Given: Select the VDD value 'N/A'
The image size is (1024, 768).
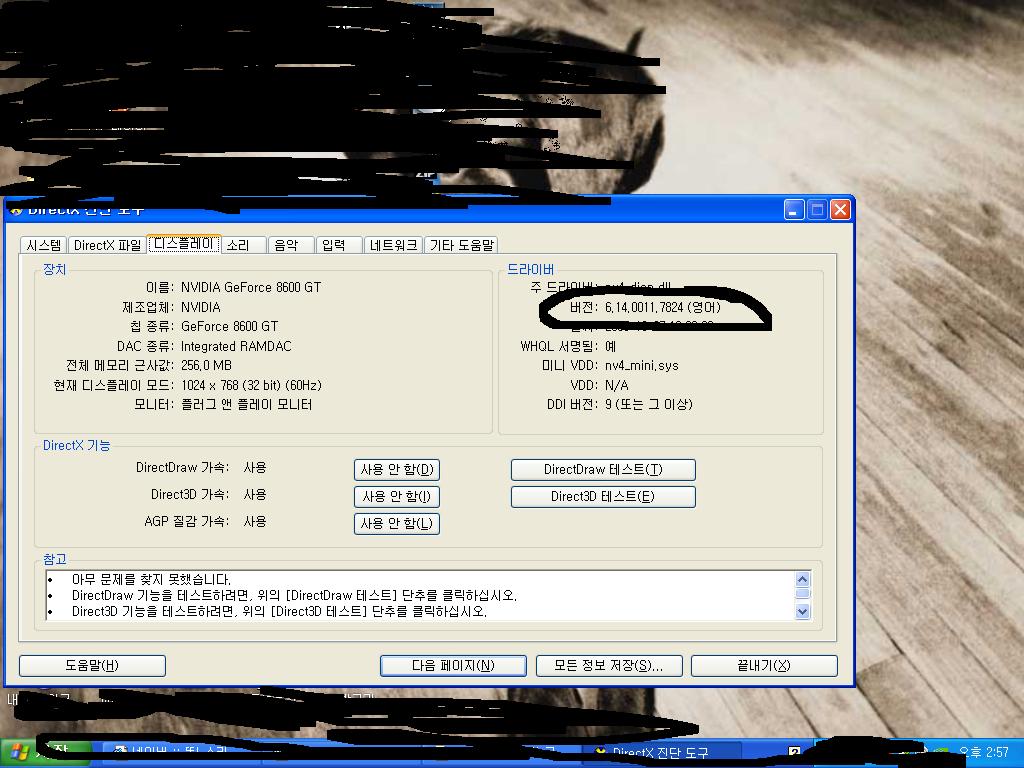Looking at the screenshot, I should (x=616, y=385).
